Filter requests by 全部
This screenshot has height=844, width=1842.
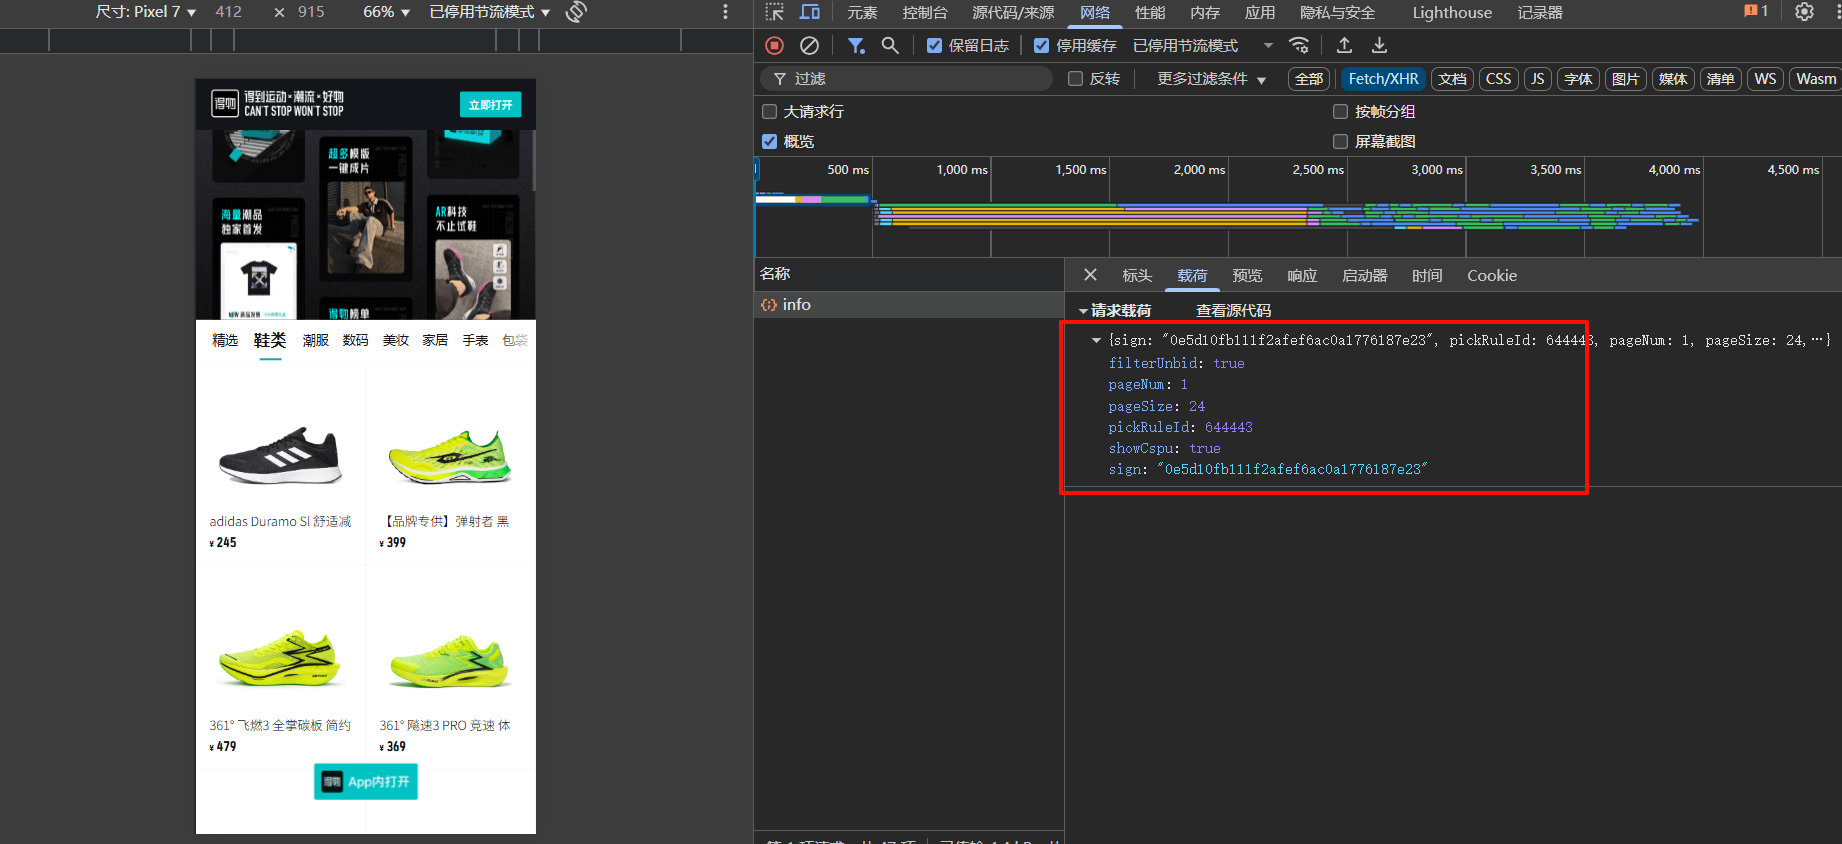(1309, 79)
